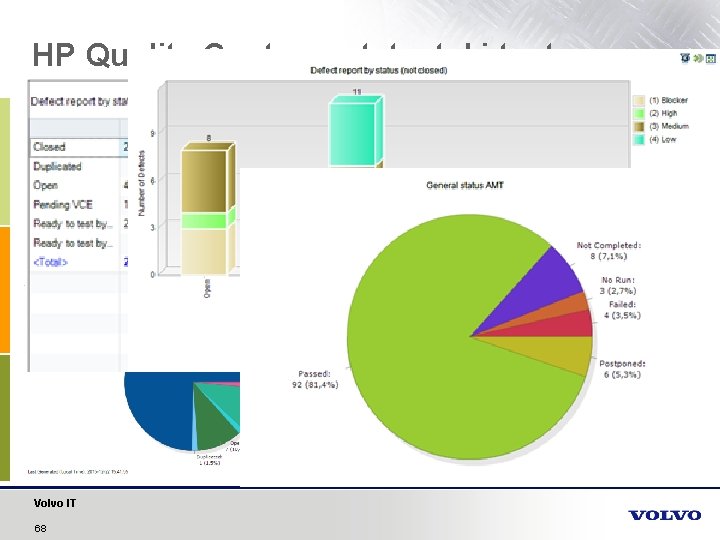
Task: Click the 'Postponed: 6 (5,3%)' label
Action: point(622,369)
